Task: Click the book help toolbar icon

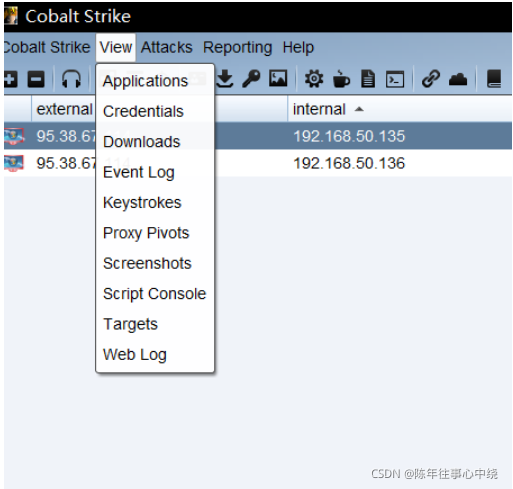Action: (494, 79)
